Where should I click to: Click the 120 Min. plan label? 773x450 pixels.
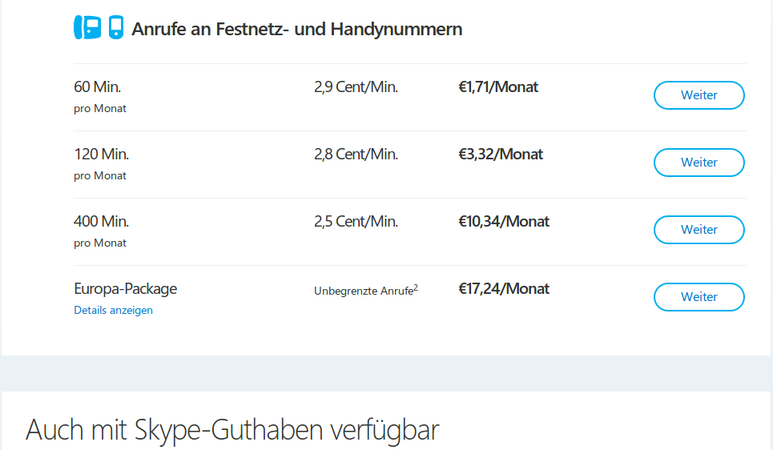click(x=101, y=154)
